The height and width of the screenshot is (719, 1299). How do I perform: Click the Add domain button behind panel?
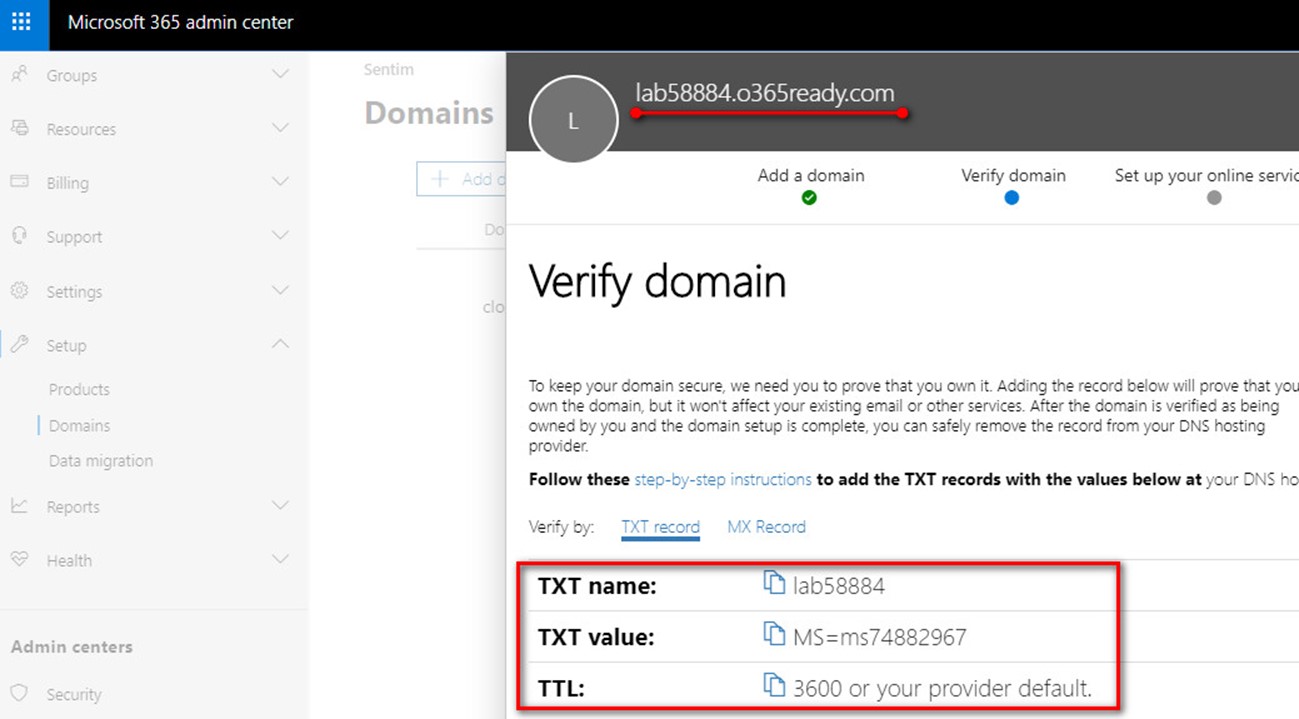coord(462,179)
